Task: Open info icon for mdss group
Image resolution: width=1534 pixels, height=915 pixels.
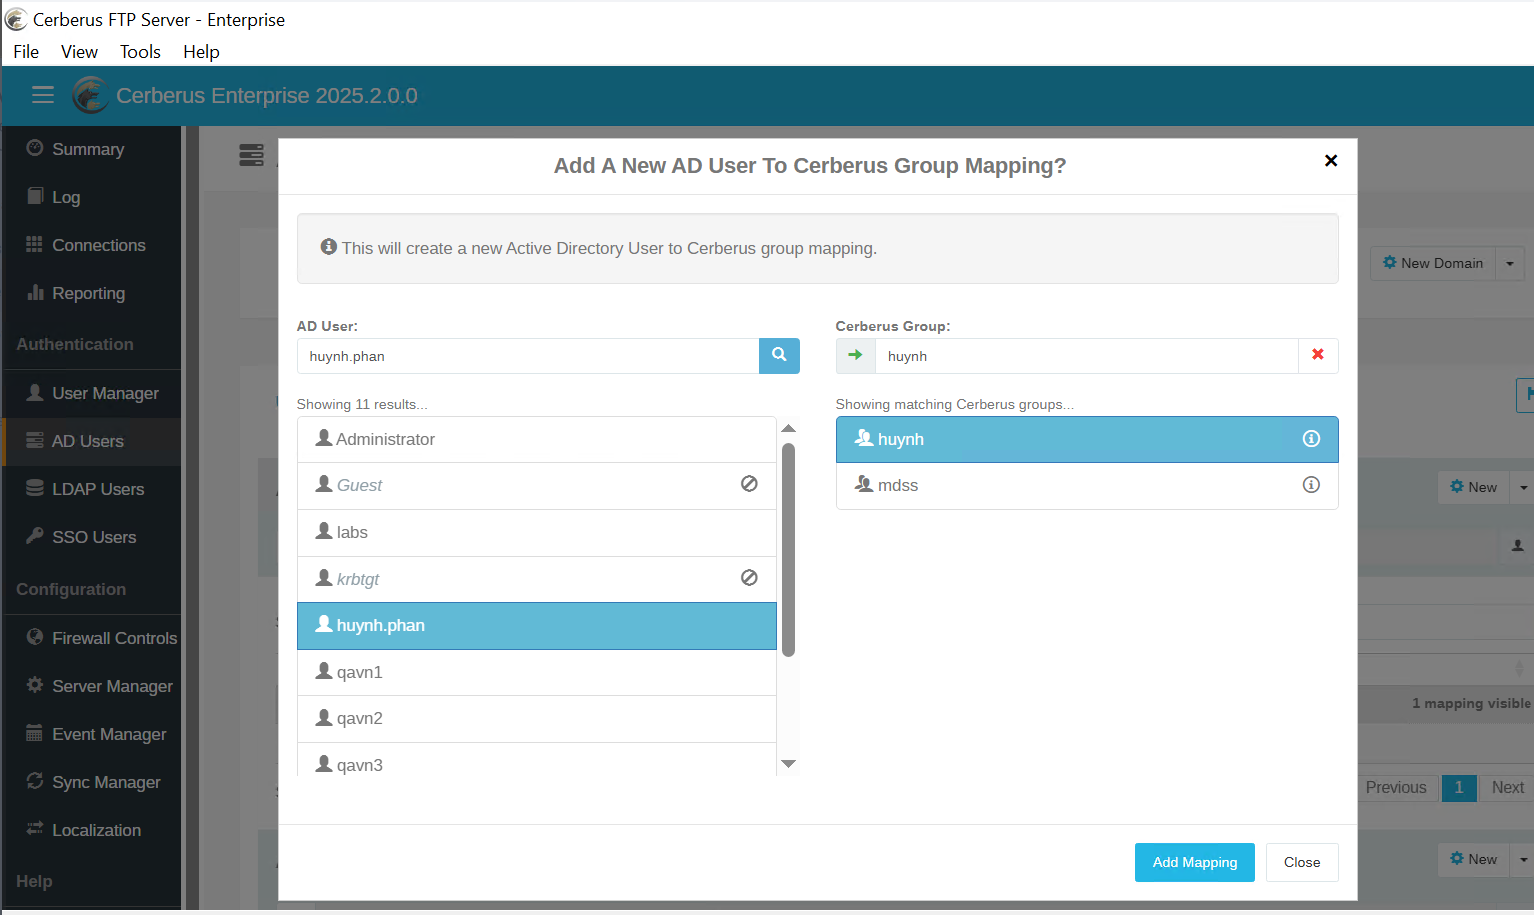Action: pyautogui.click(x=1311, y=485)
